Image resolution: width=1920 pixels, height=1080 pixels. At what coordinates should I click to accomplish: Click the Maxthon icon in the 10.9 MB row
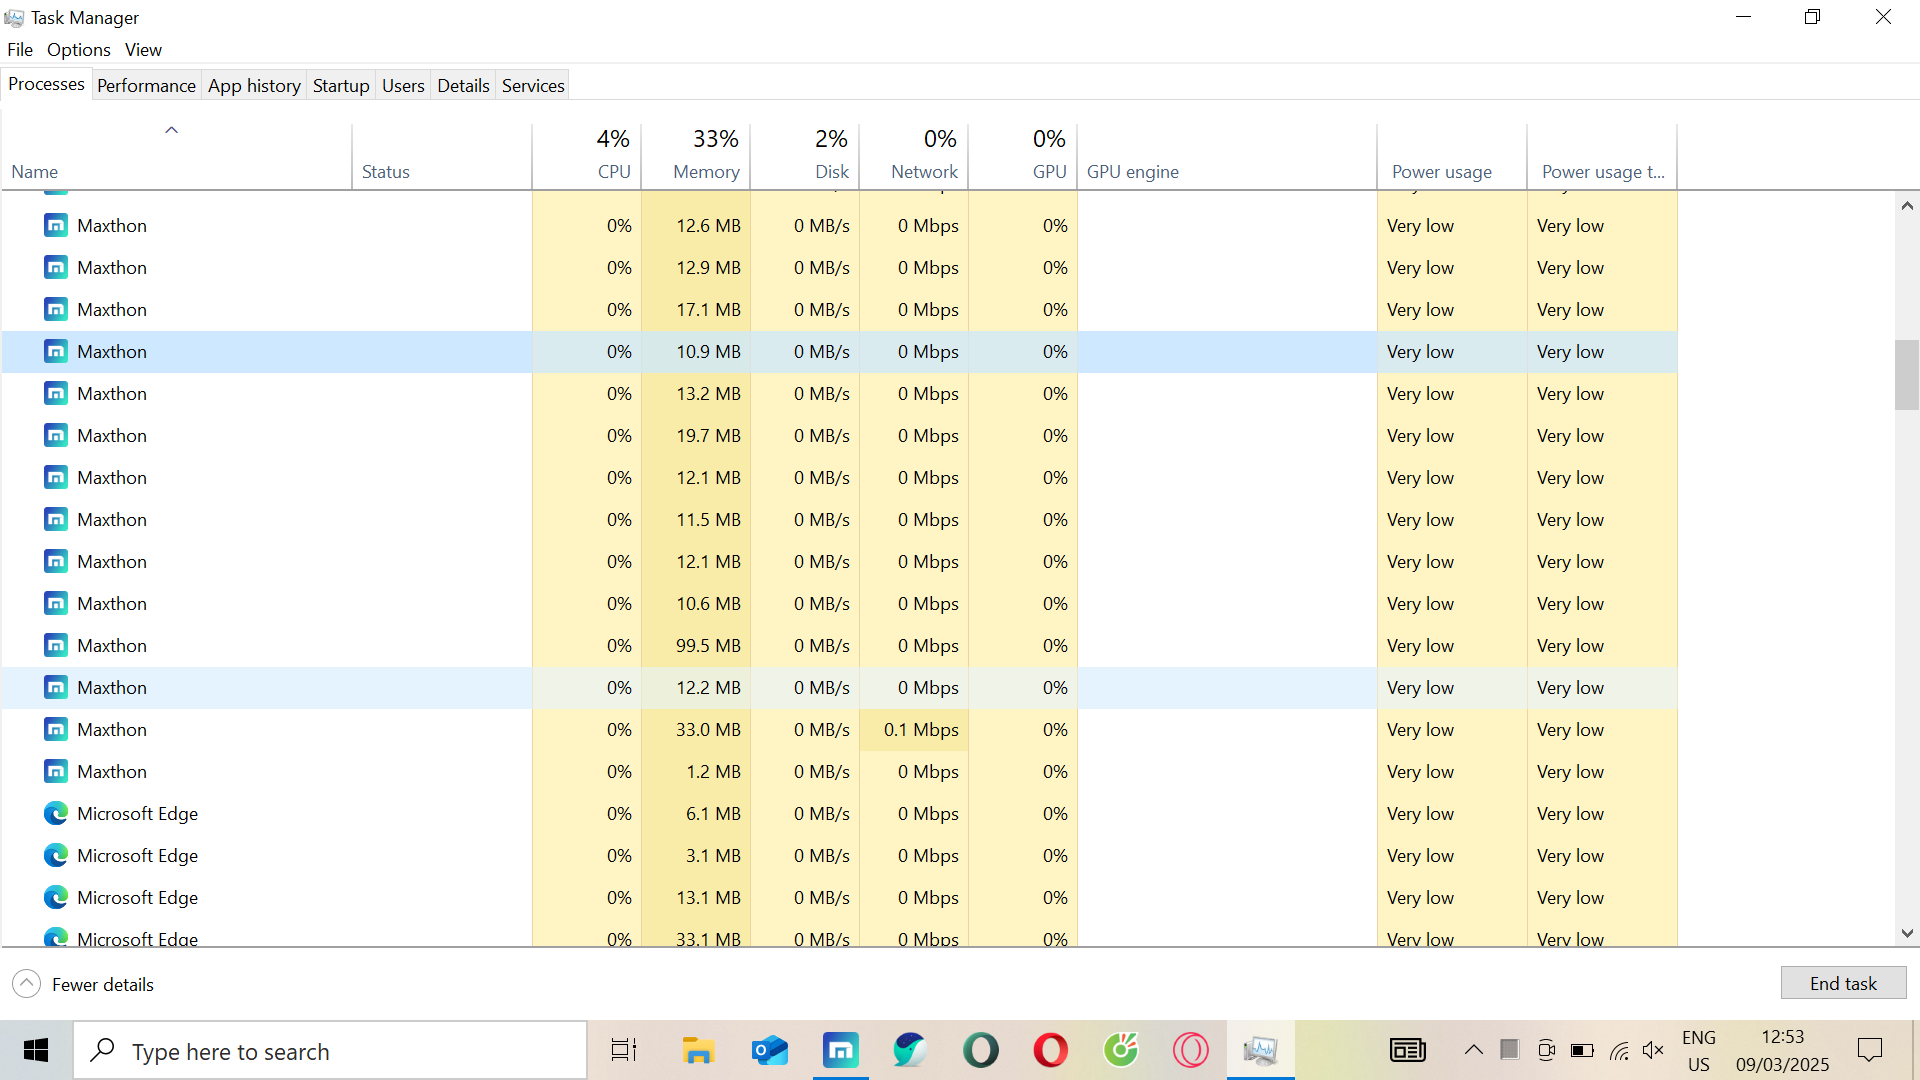pyautogui.click(x=56, y=352)
